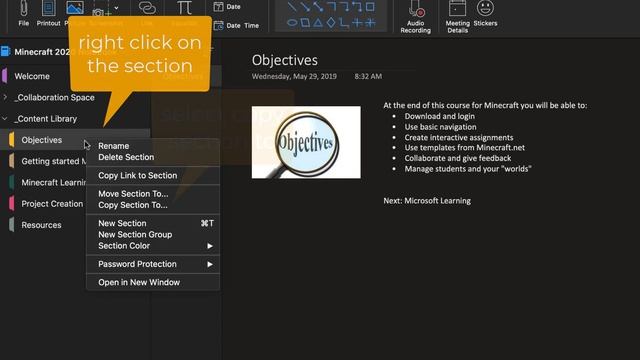Select the Objectives section in sidebar
This screenshot has height=360, width=640.
pos(42,140)
